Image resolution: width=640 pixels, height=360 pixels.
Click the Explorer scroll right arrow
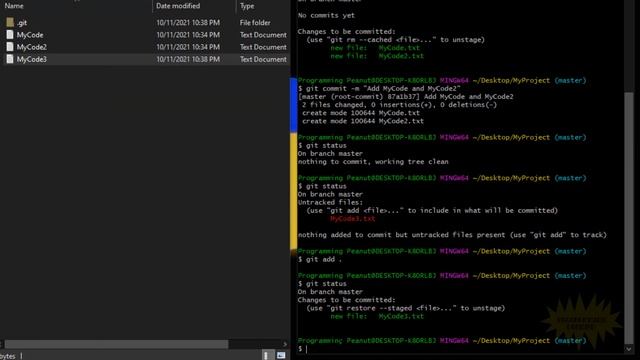coord(285,344)
